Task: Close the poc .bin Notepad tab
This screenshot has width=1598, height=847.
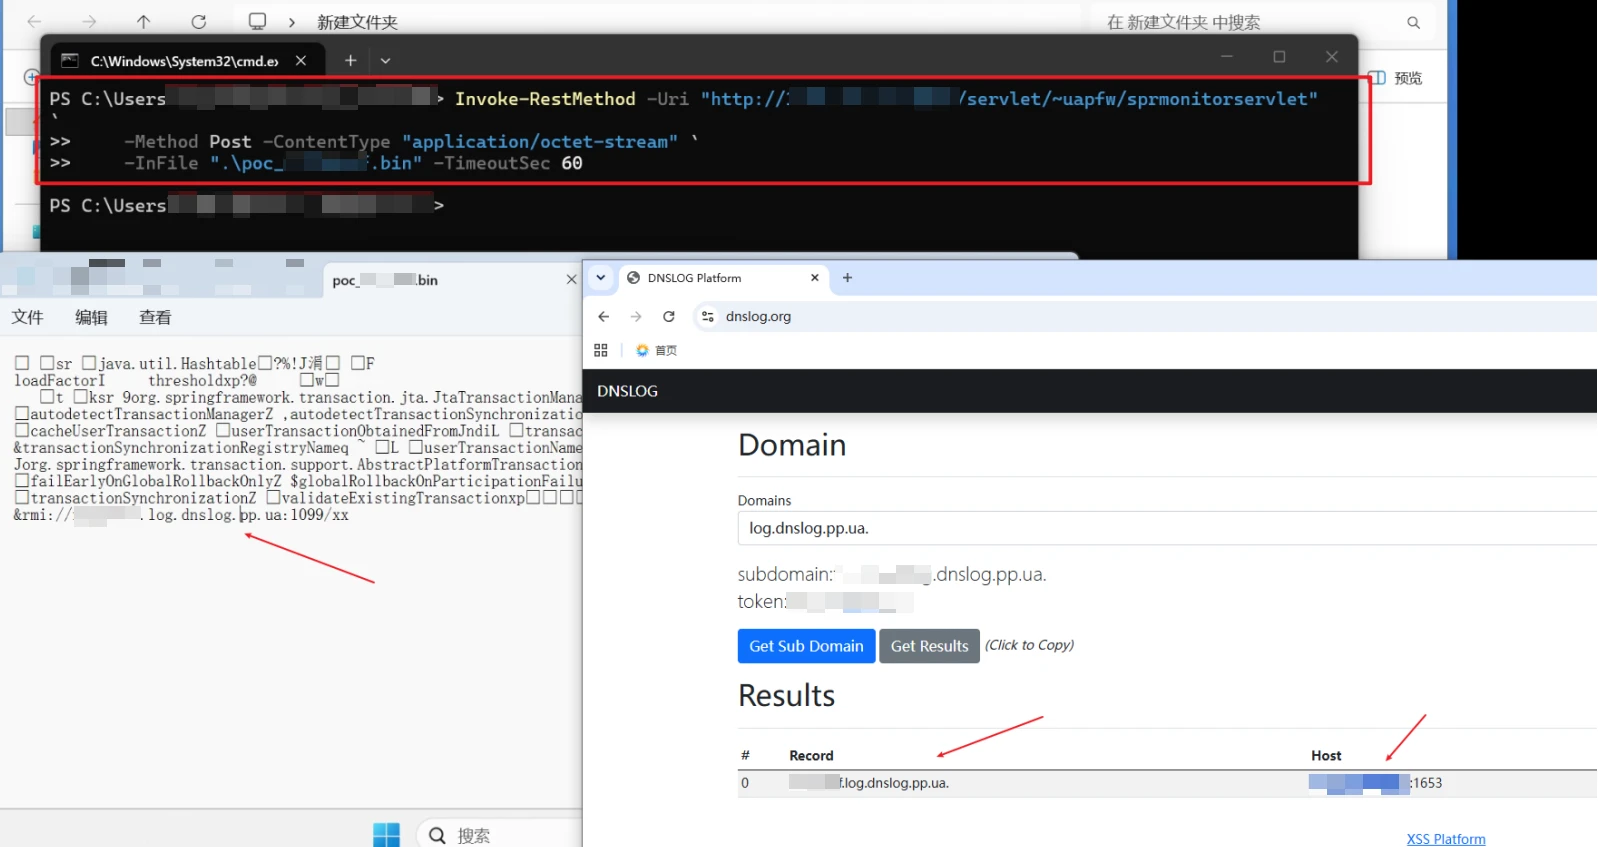Action: click(x=571, y=280)
